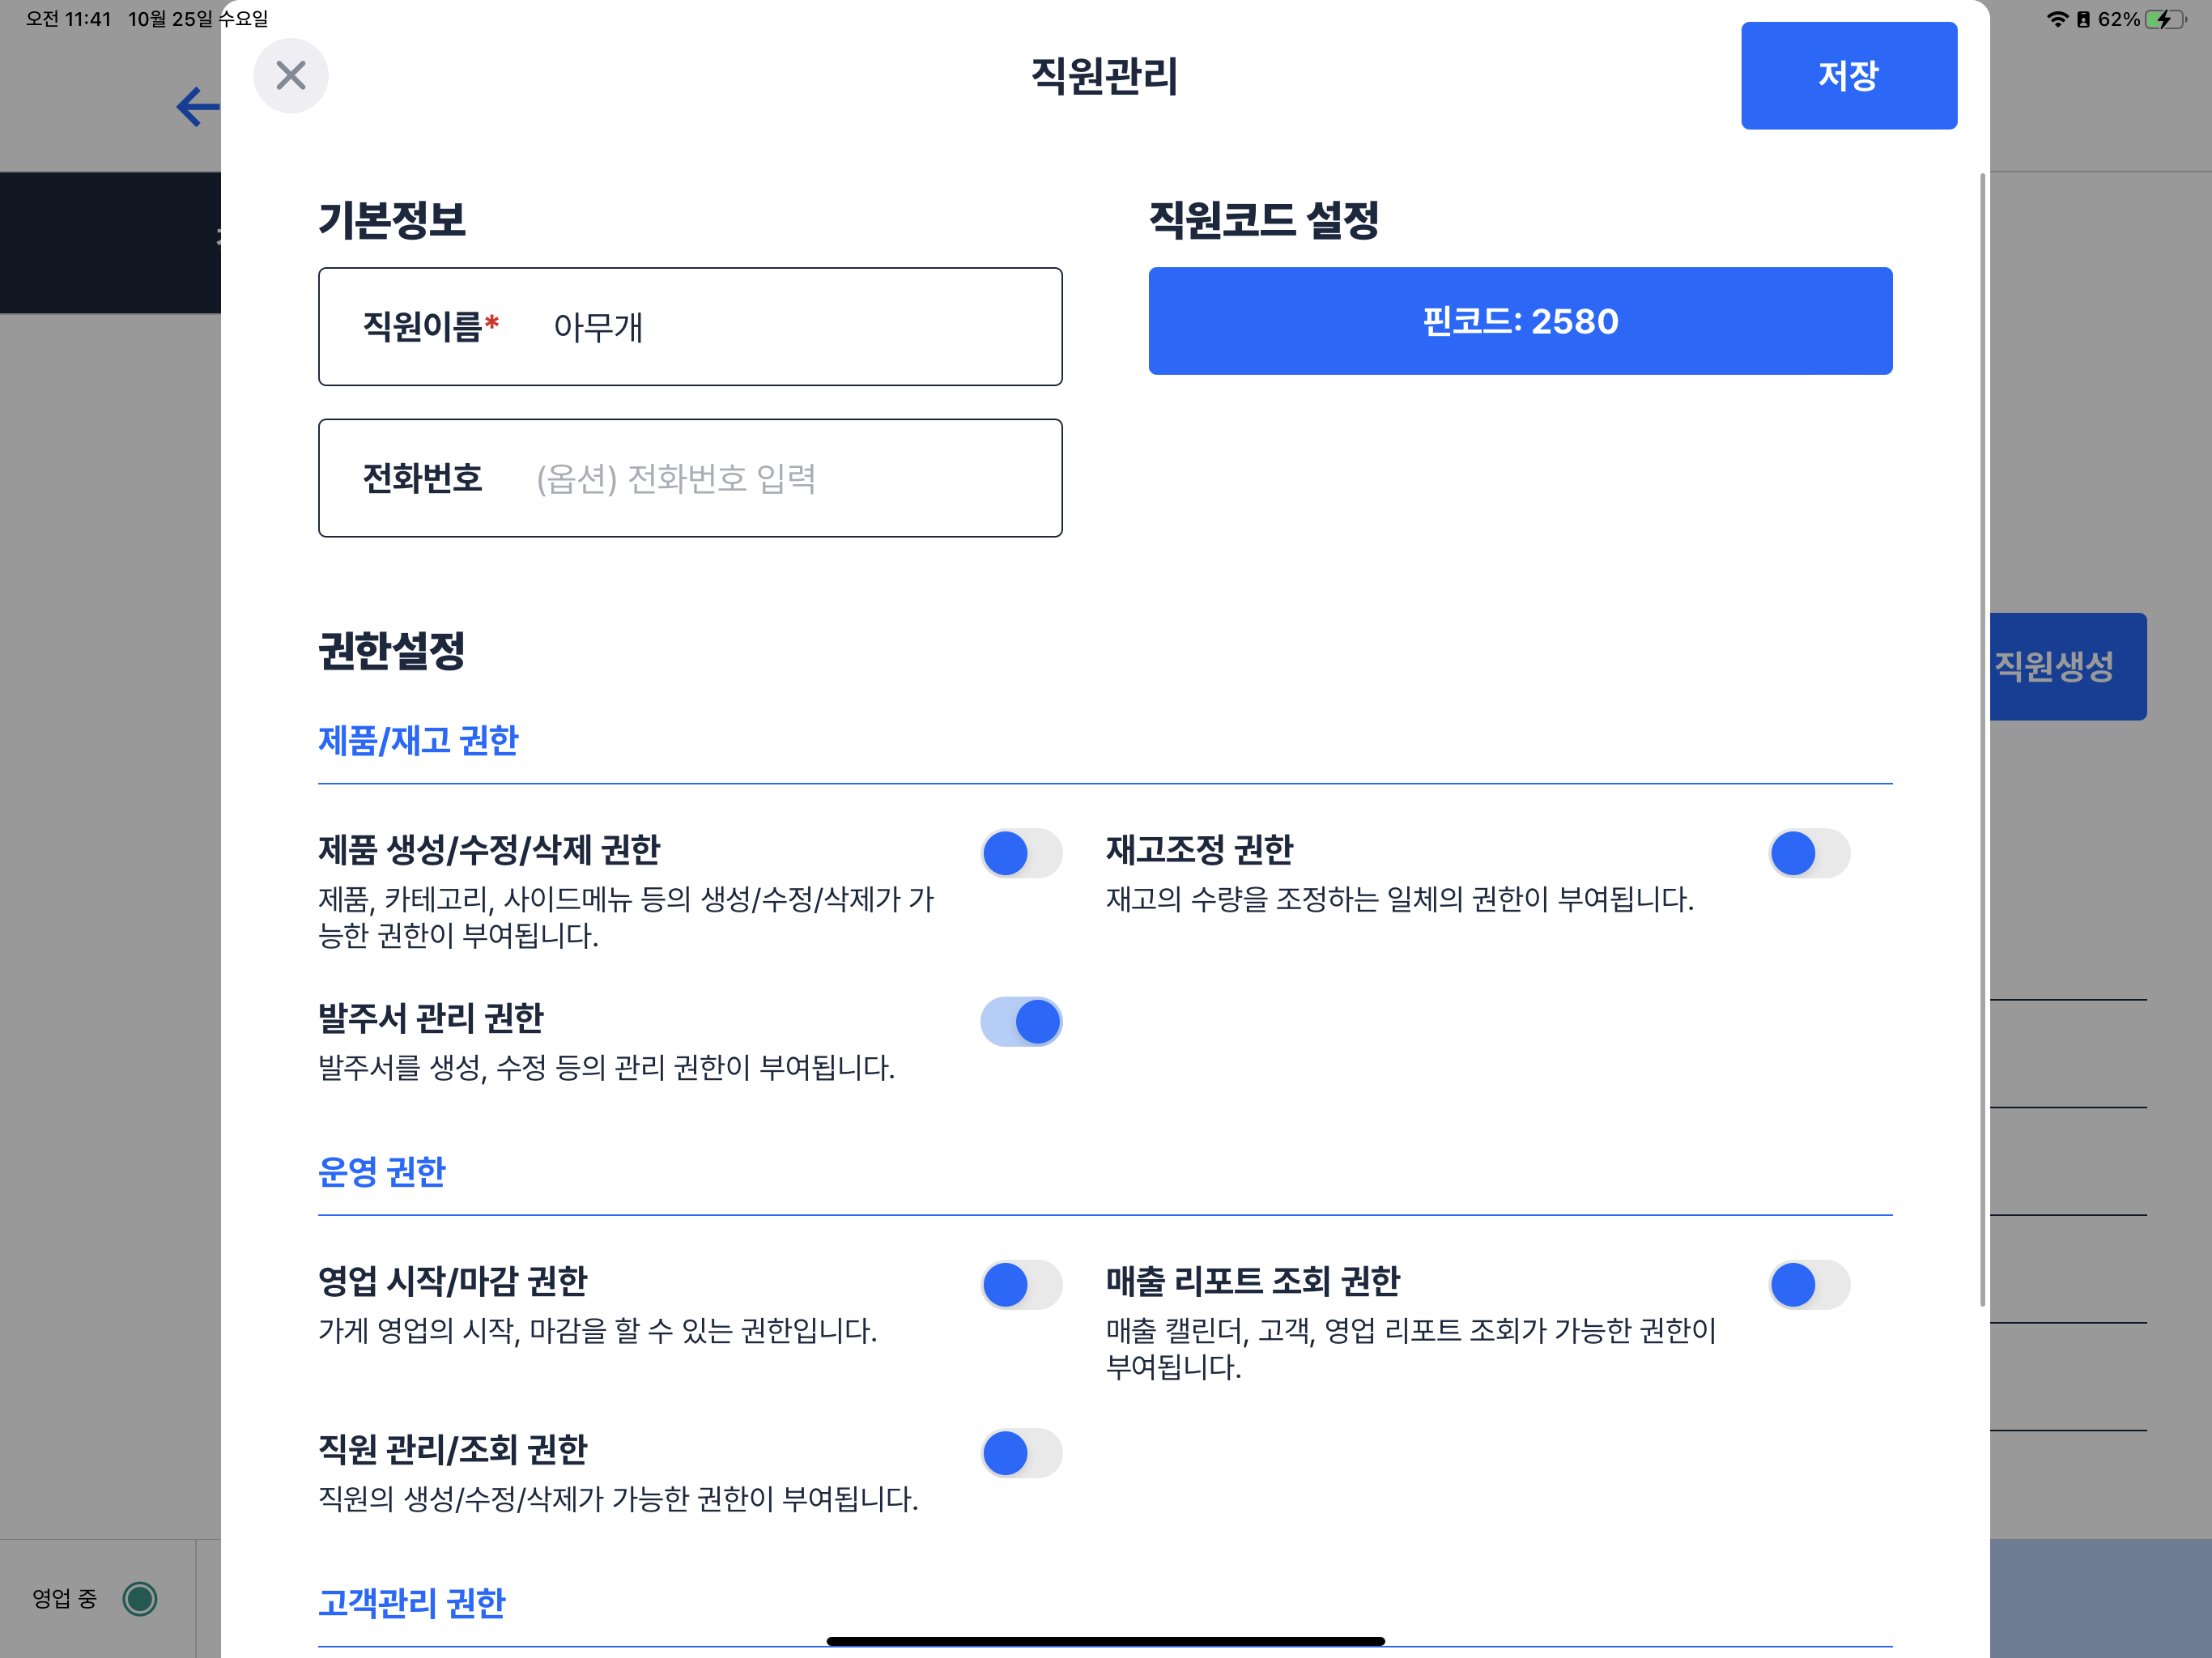Tap the green 영업 중 status indicator
This screenshot has height=1658, width=2212.
[x=140, y=1598]
